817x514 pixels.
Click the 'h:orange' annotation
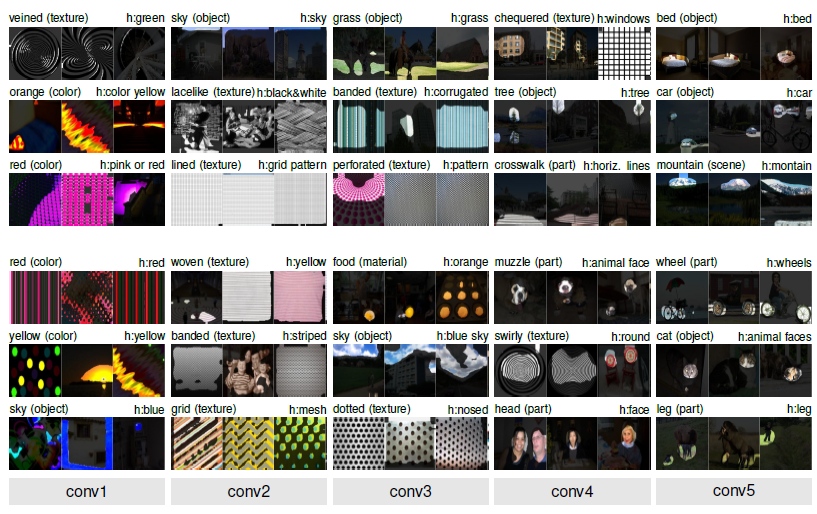466,262
